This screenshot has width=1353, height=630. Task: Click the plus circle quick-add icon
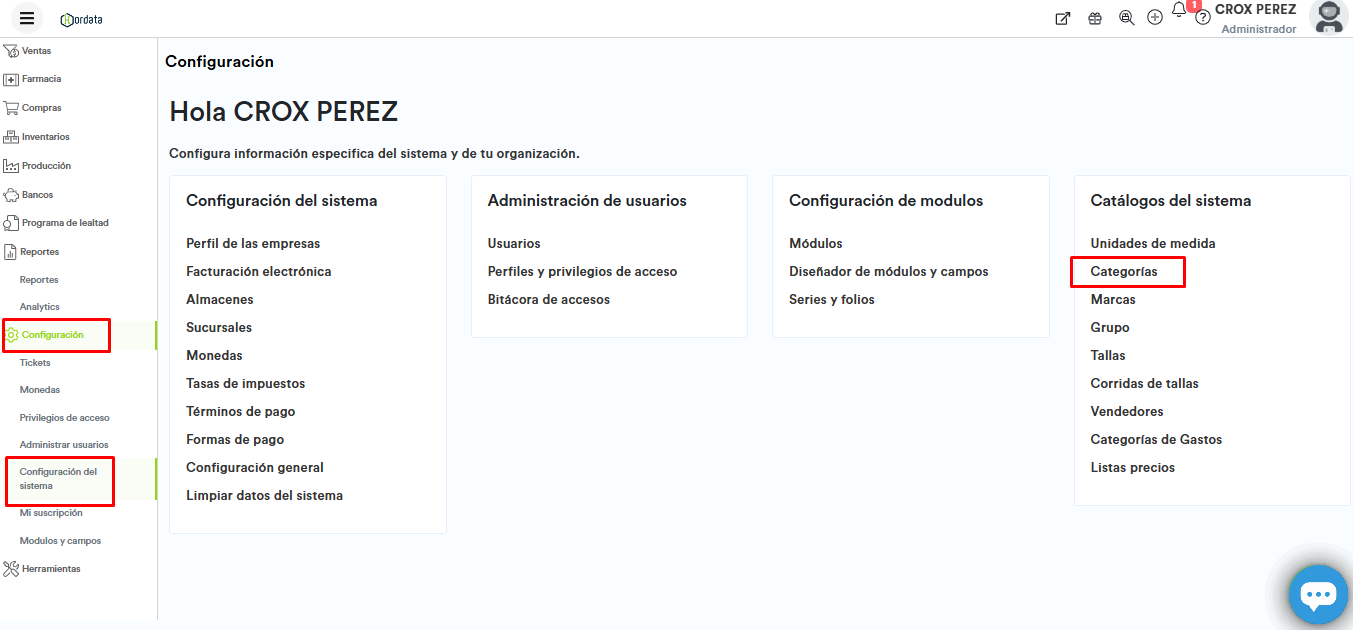(1155, 18)
